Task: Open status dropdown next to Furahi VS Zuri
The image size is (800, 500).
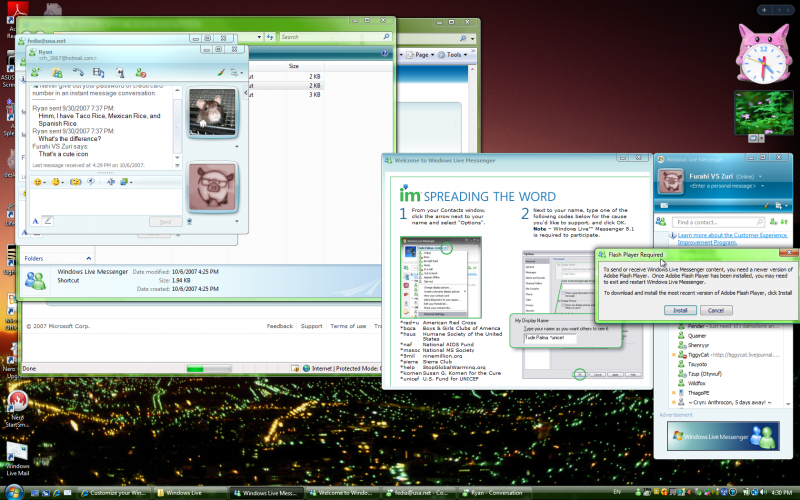Action: tap(760, 177)
